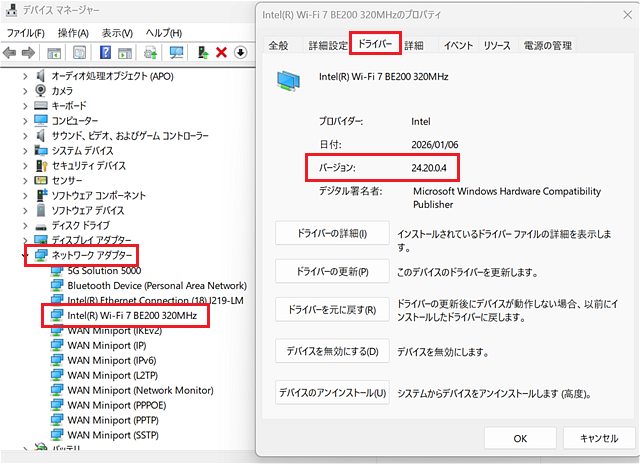The image size is (640, 464).
Task: Expand the オーディオ処理オブジェクト (APO) node
Action: point(25,76)
